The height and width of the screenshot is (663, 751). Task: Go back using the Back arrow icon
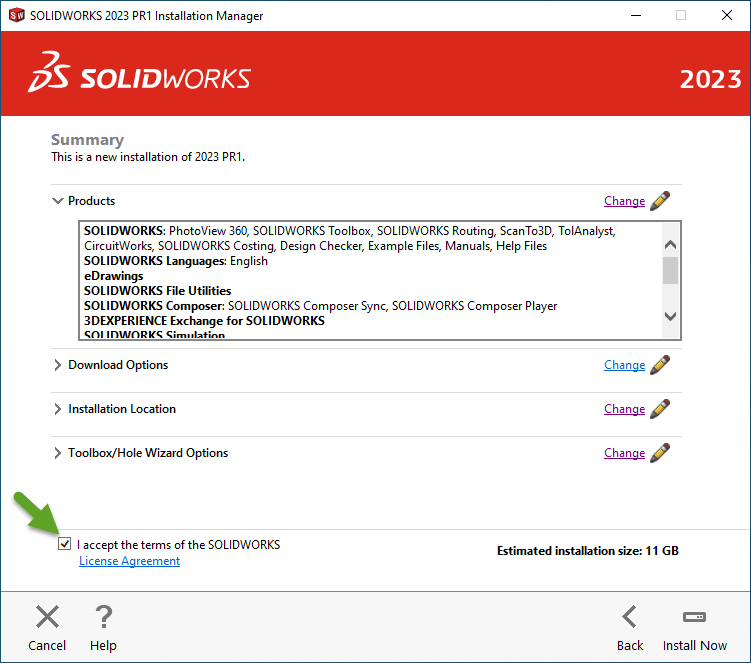coord(630,617)
